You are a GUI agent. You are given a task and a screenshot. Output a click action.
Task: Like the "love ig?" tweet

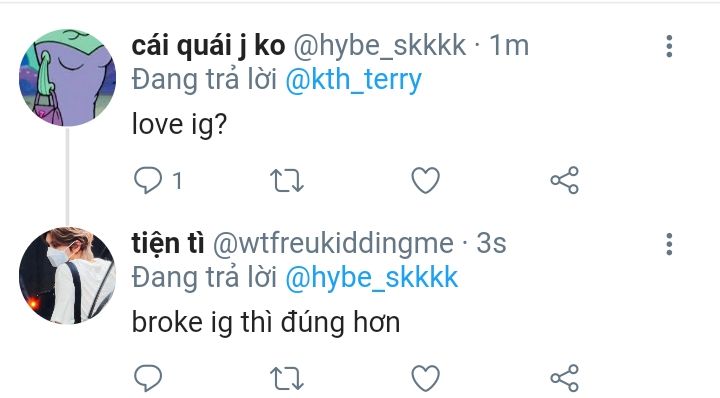tap(426, 180)
